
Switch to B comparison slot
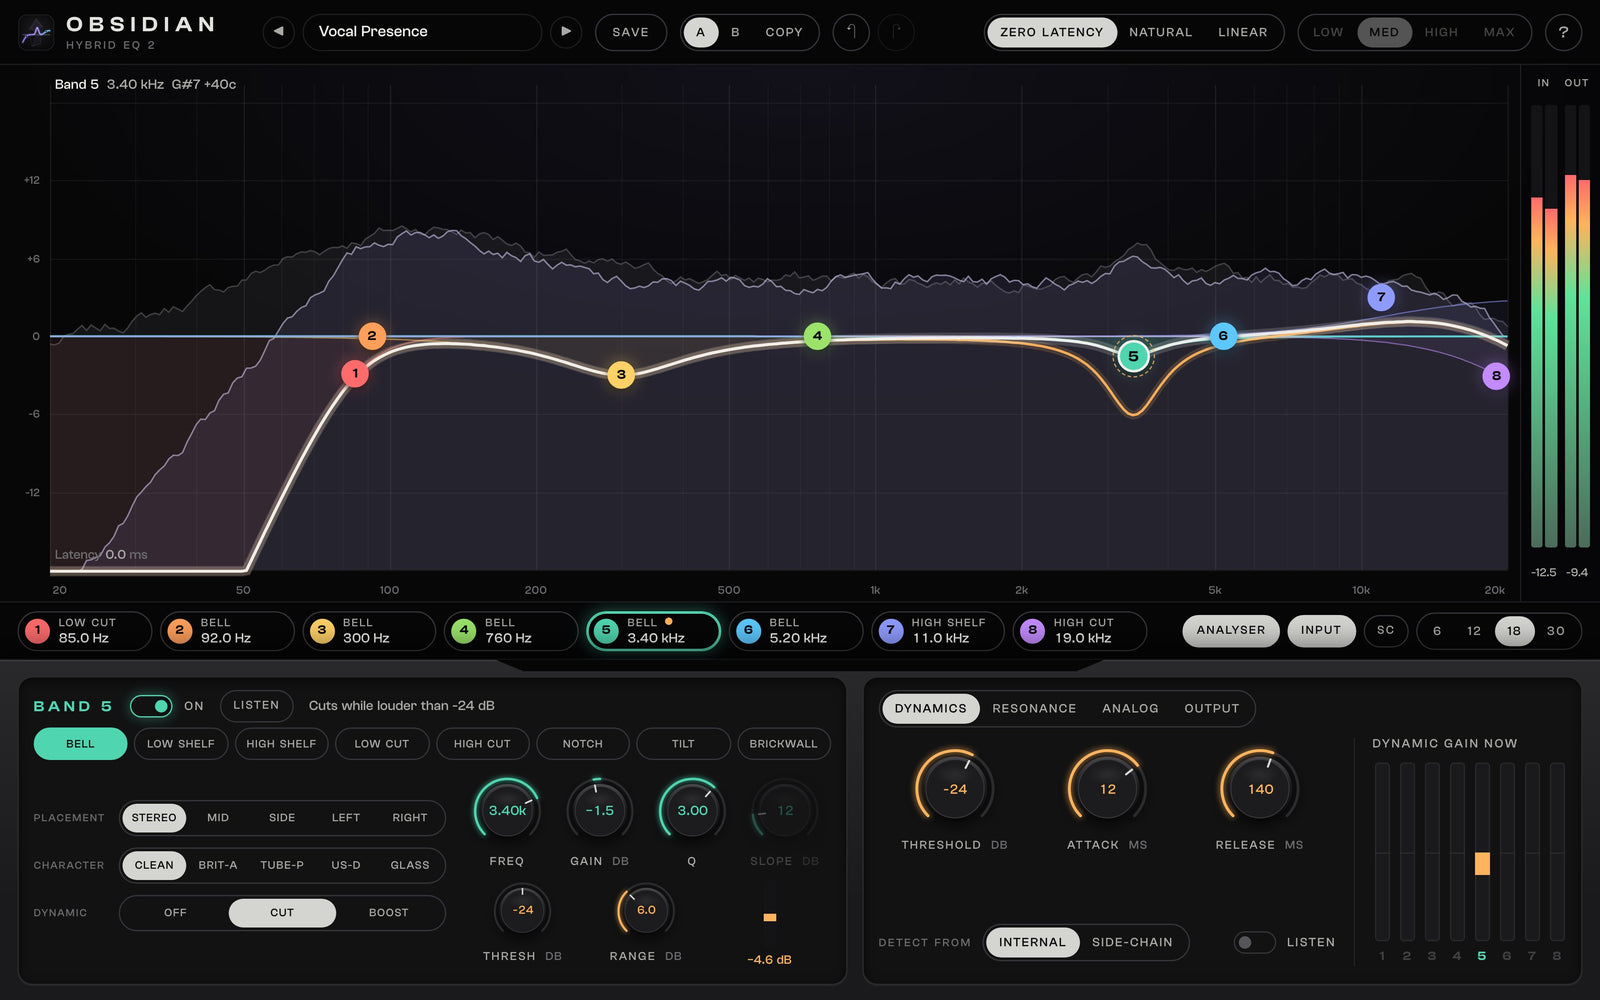[735, 32]
